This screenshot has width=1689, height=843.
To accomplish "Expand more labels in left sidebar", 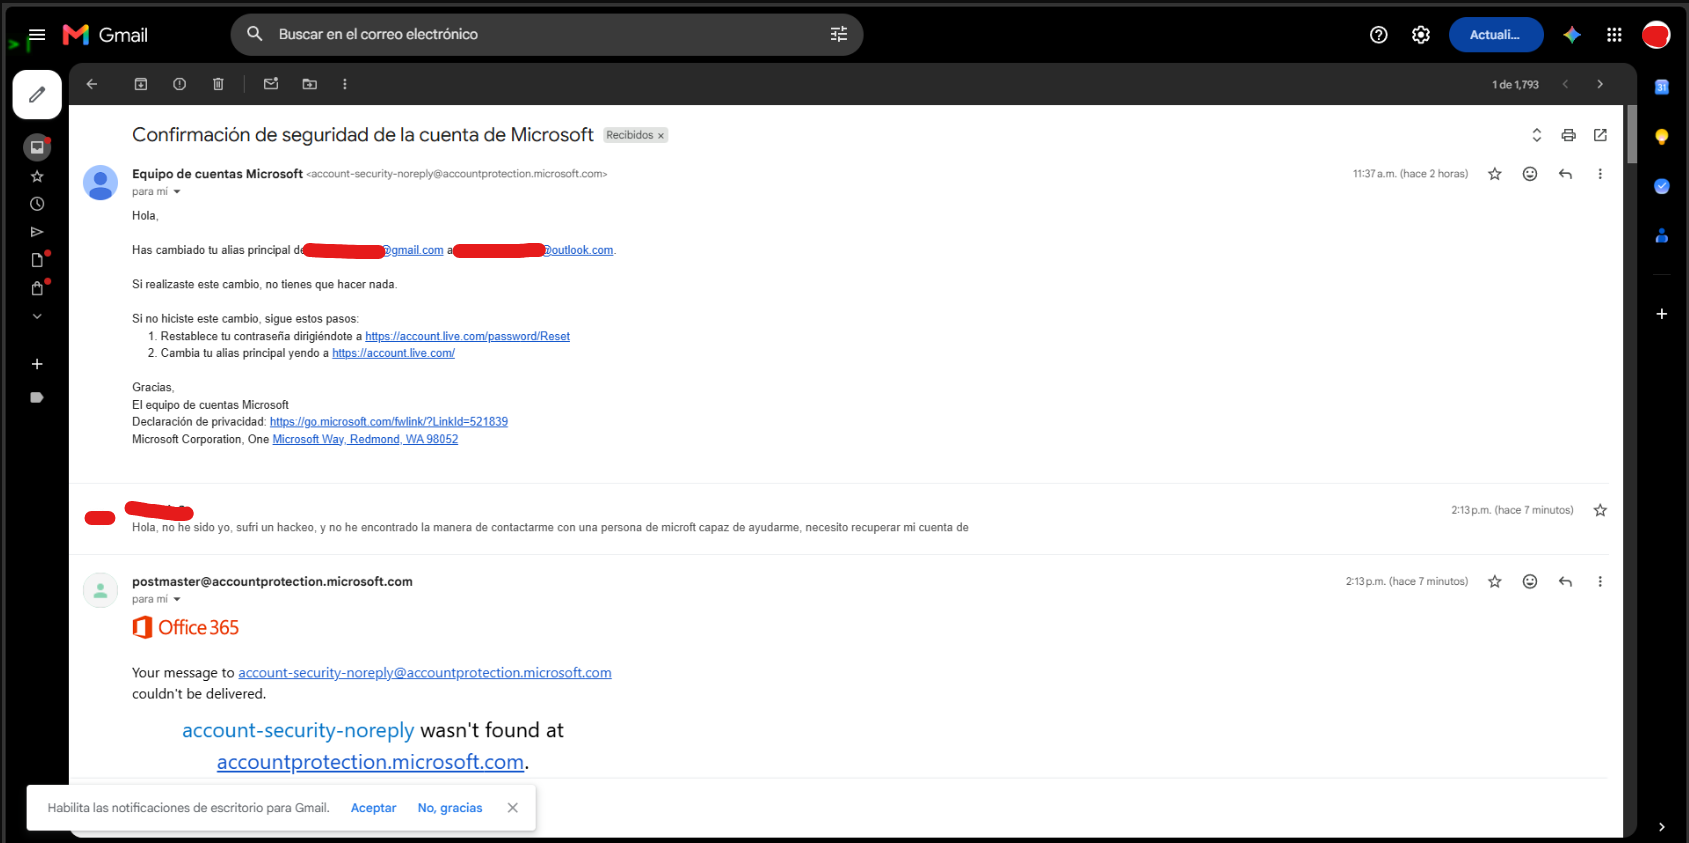I will [37, 316].
